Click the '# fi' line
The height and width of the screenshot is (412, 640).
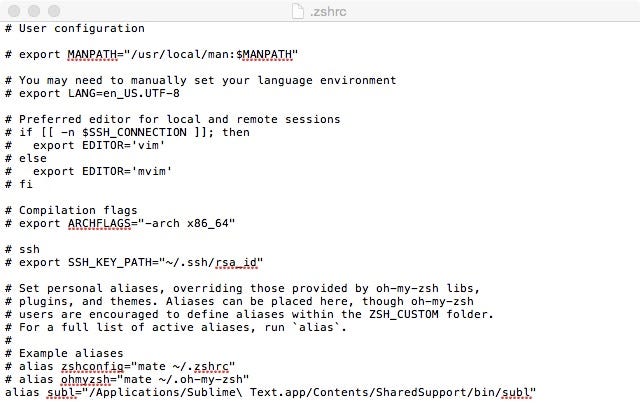point(19,184)
